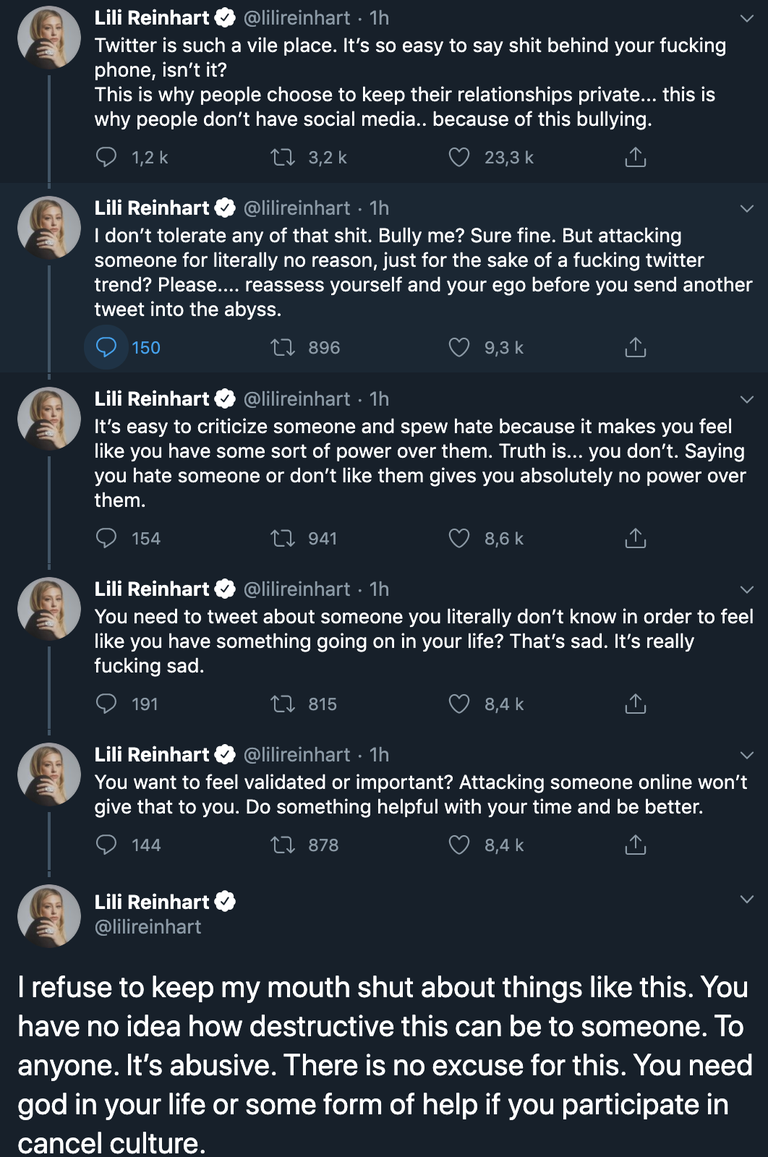Open the chevron menu on the last tweet
This screenshot has height=1157, width=768.
point(746,901)
